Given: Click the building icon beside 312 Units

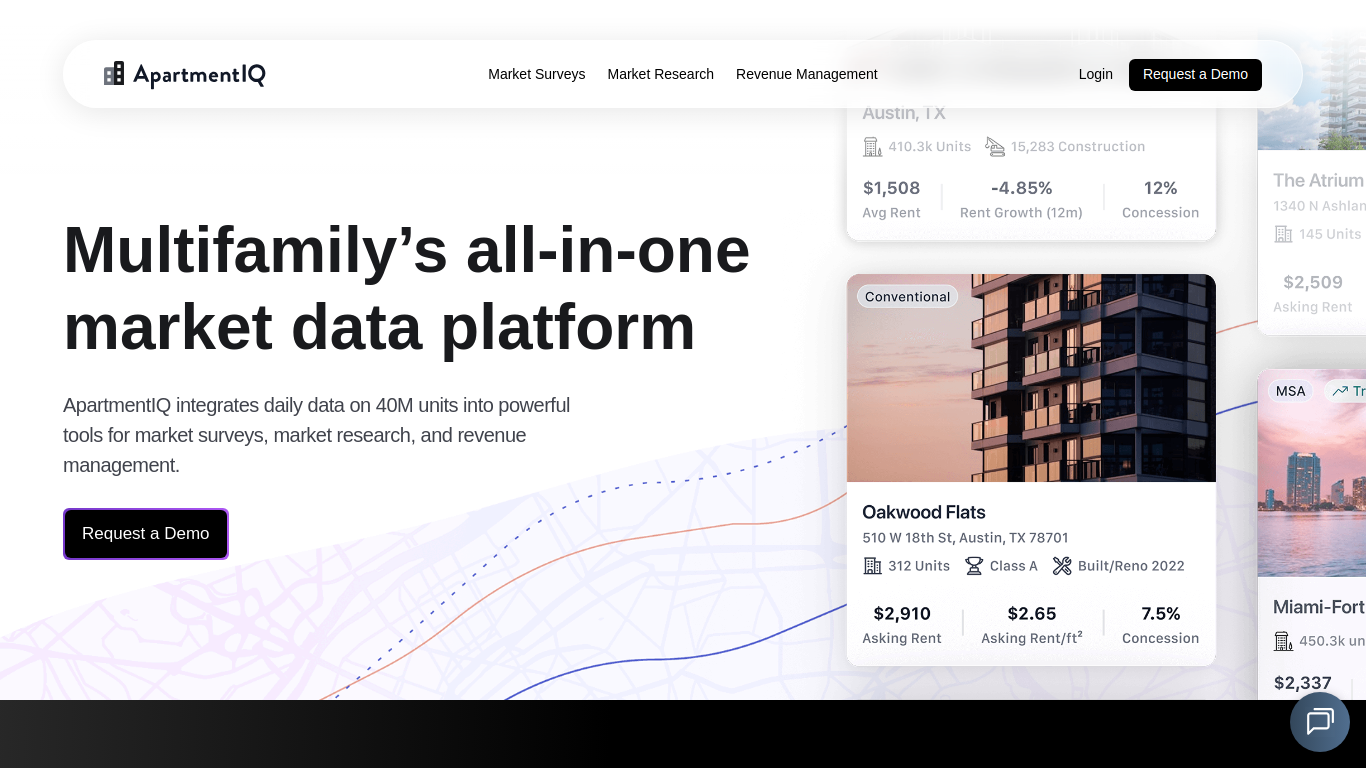Looking at the screenshot, I should [x=872, y=566].
